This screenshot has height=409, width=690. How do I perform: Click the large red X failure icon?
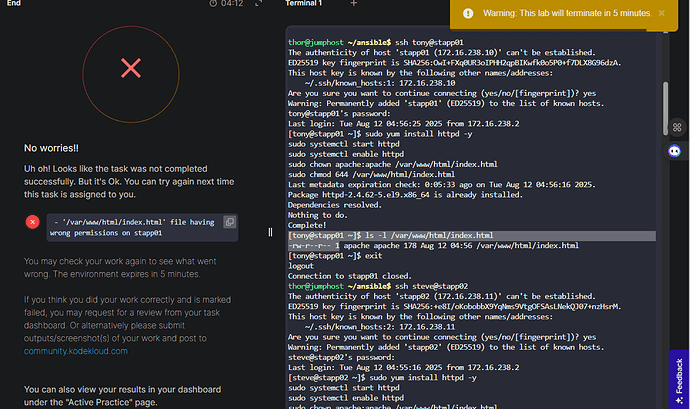(x=130, y=68)
